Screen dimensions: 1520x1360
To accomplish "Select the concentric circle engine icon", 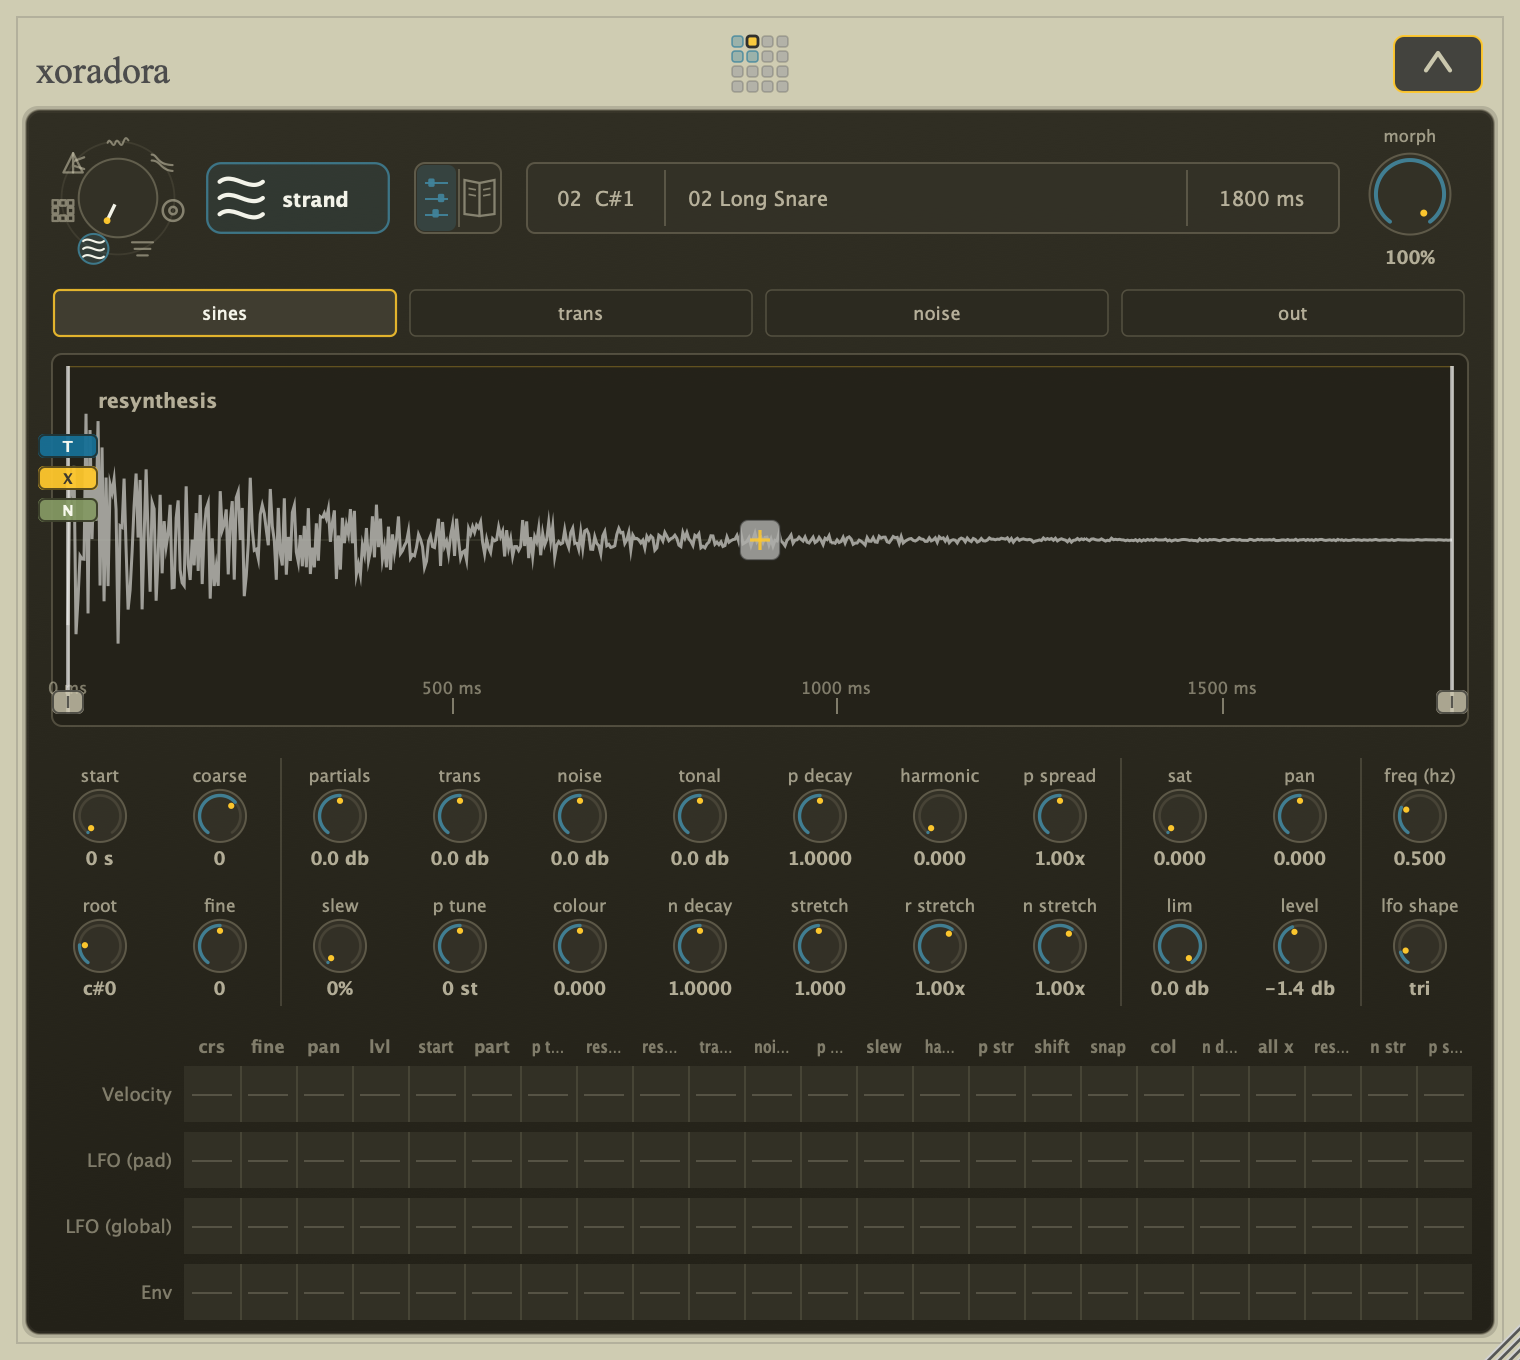I will click(x=173, y=211).
